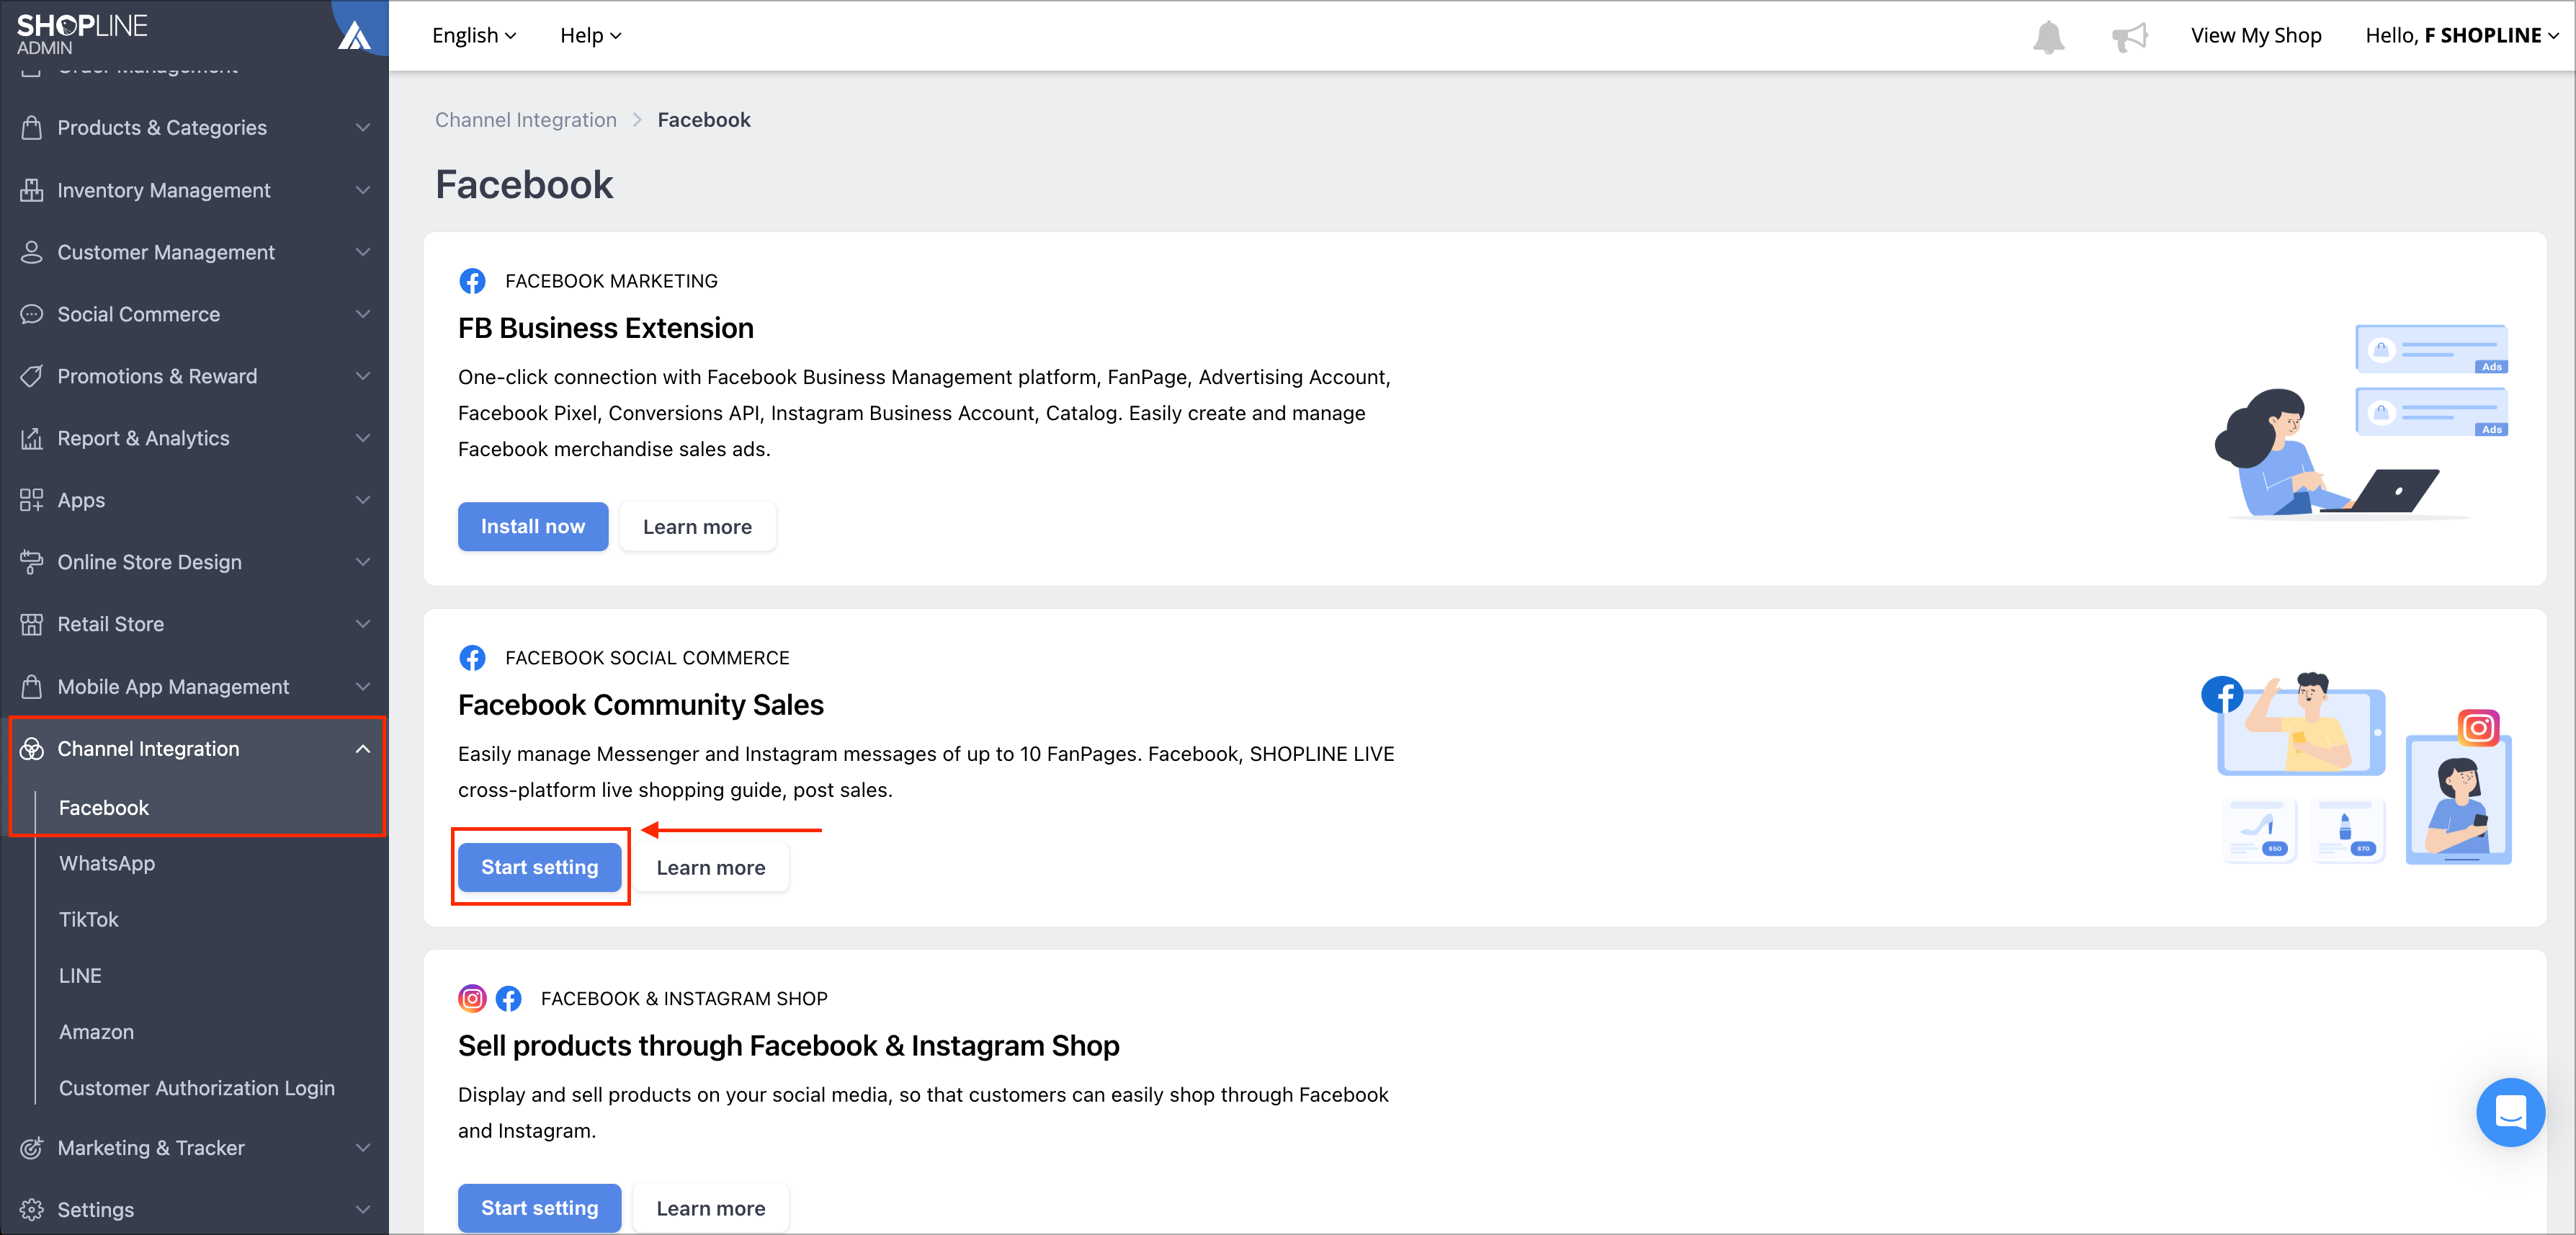Click the triangular logo badge in header
Viewport: 2576px width, 1235px height.
[x=355, y=36]
